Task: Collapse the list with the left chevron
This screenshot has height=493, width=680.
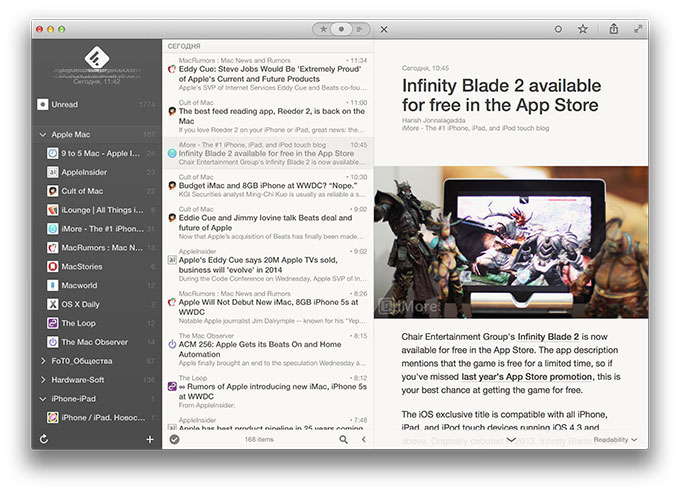Action: (363, 439)
